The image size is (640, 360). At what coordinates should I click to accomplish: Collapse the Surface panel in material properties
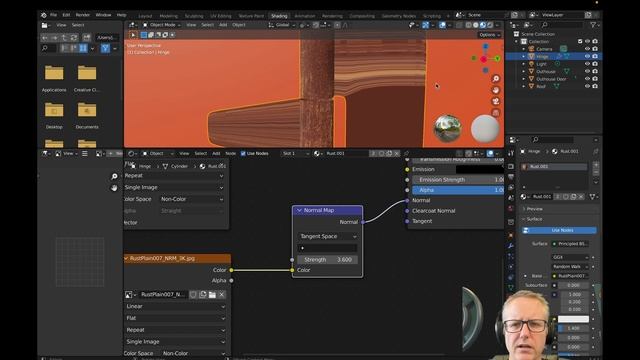533,219
